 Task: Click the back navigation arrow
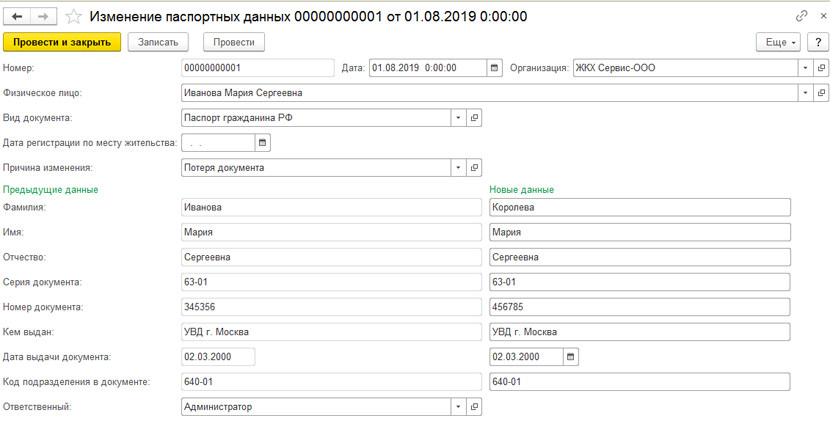[17, 17]
